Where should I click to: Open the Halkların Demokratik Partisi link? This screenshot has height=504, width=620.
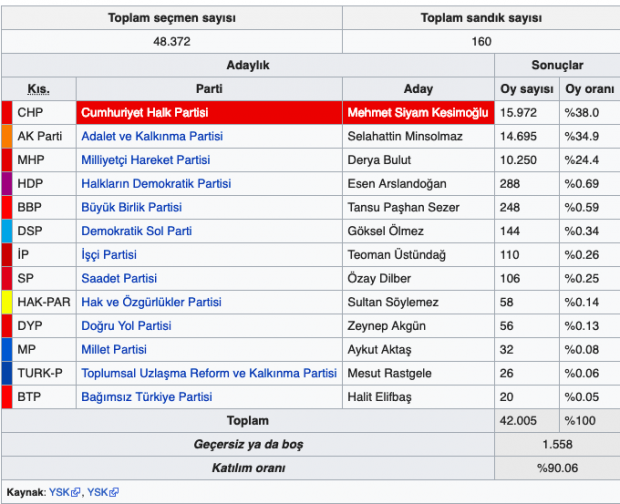(x=156, y=184)
